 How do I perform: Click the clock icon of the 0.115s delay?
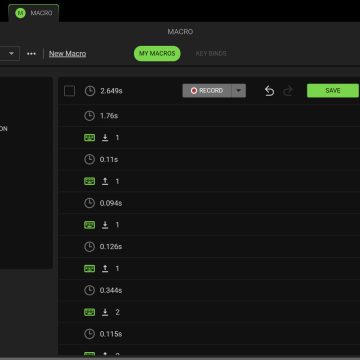point(89,334)
